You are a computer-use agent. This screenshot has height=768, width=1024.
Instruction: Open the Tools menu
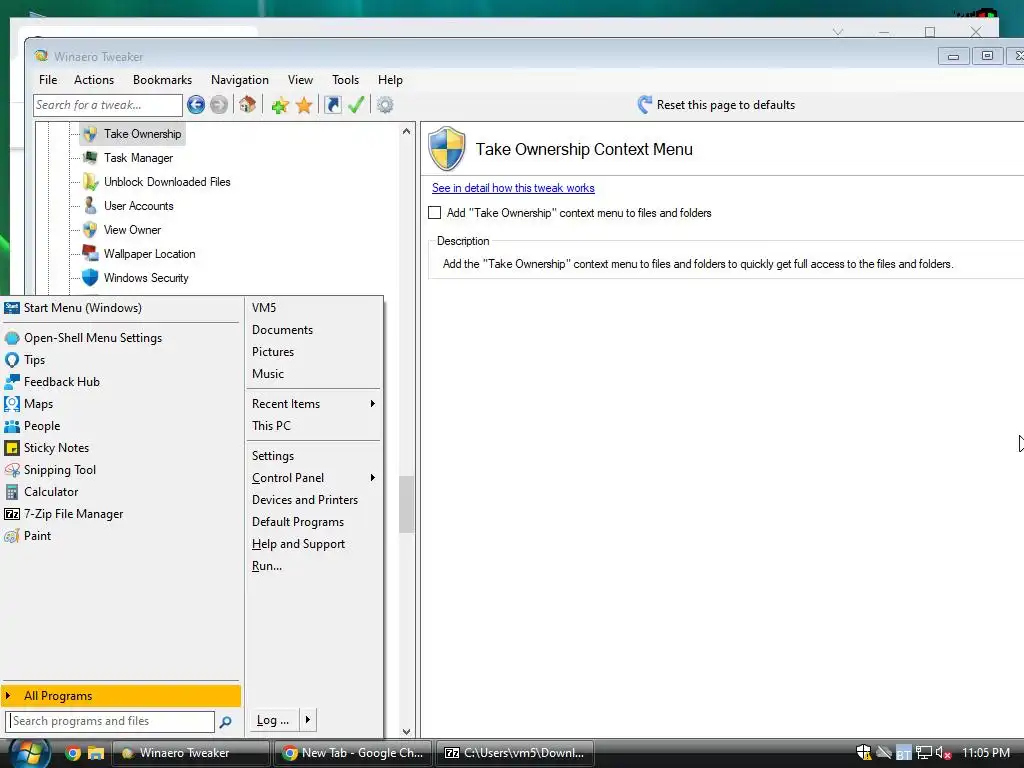pyautogui.click(x=345, y=80)
